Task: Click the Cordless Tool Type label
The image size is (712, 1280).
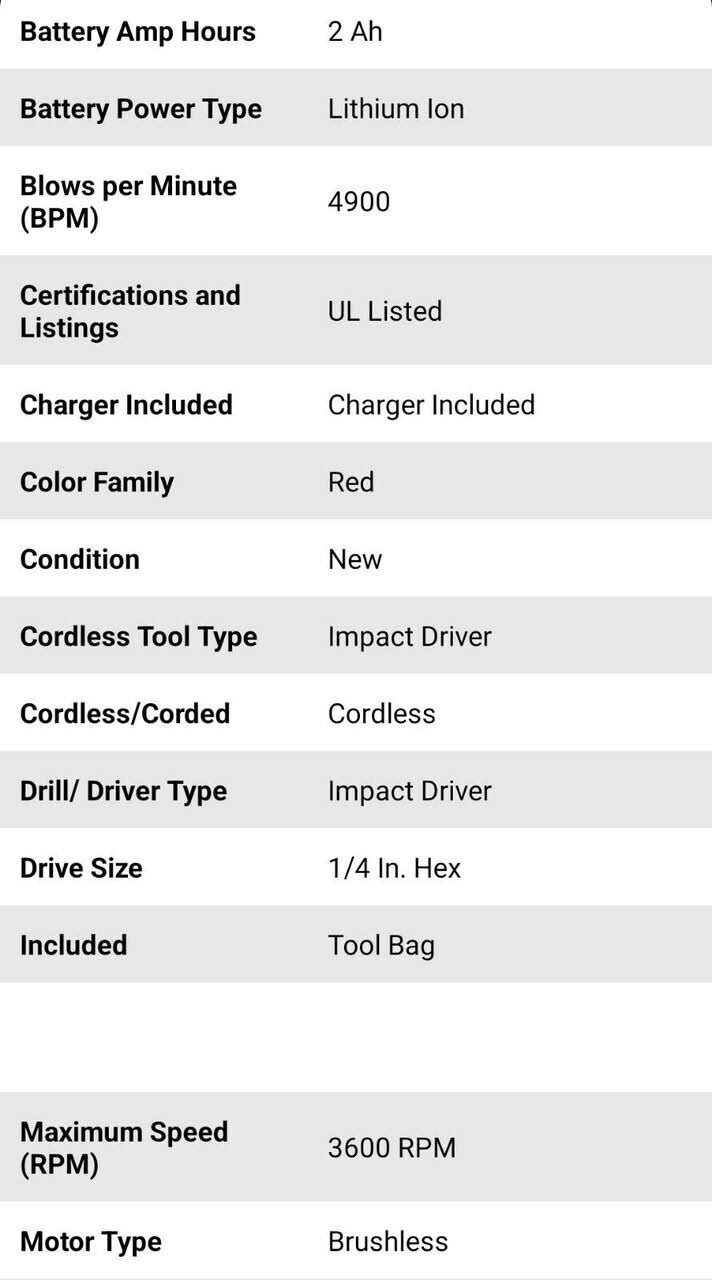Action: click(139, 637)
